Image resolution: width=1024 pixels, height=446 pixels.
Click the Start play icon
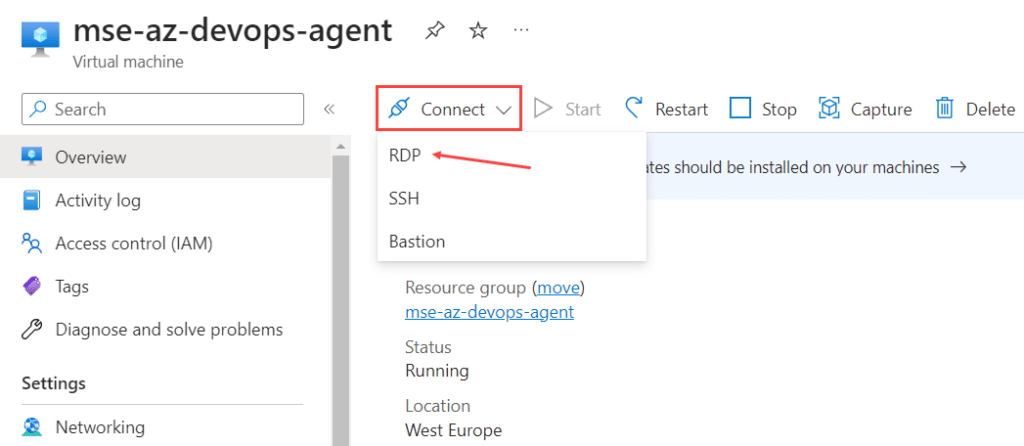(x=543, y=108)
